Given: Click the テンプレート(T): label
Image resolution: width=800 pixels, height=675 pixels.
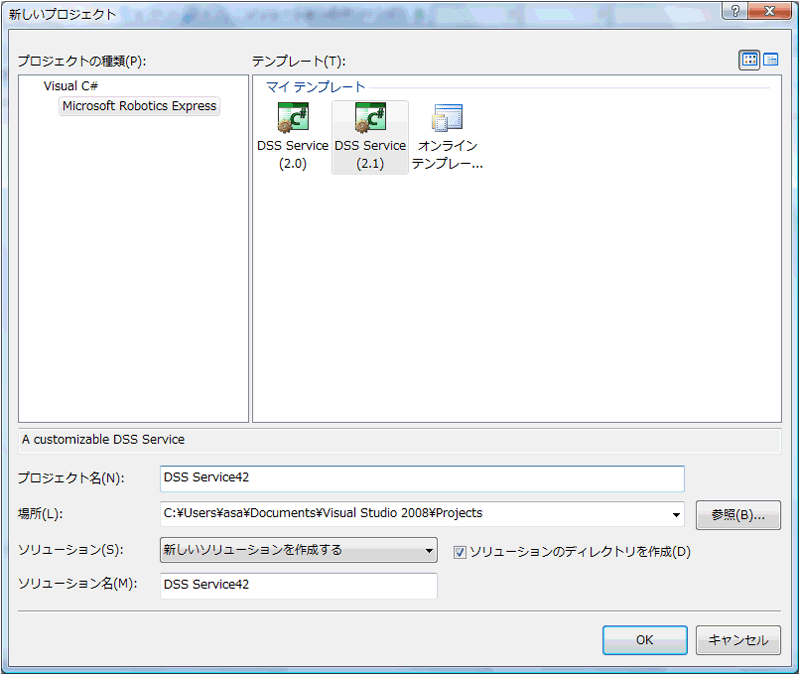Looking at the screenshot, I should (298, 61).
